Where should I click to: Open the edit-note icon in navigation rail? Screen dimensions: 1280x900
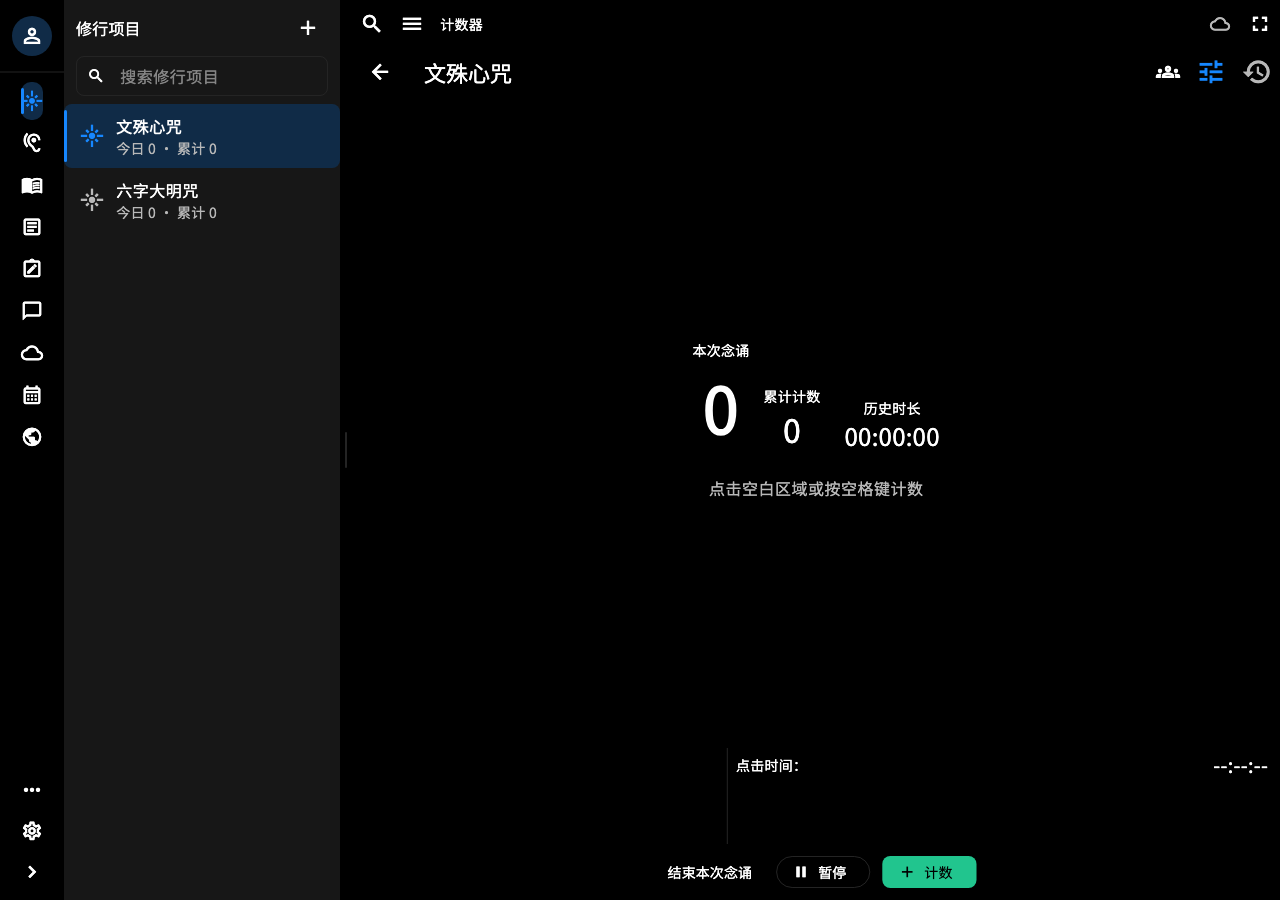(32, 268)
